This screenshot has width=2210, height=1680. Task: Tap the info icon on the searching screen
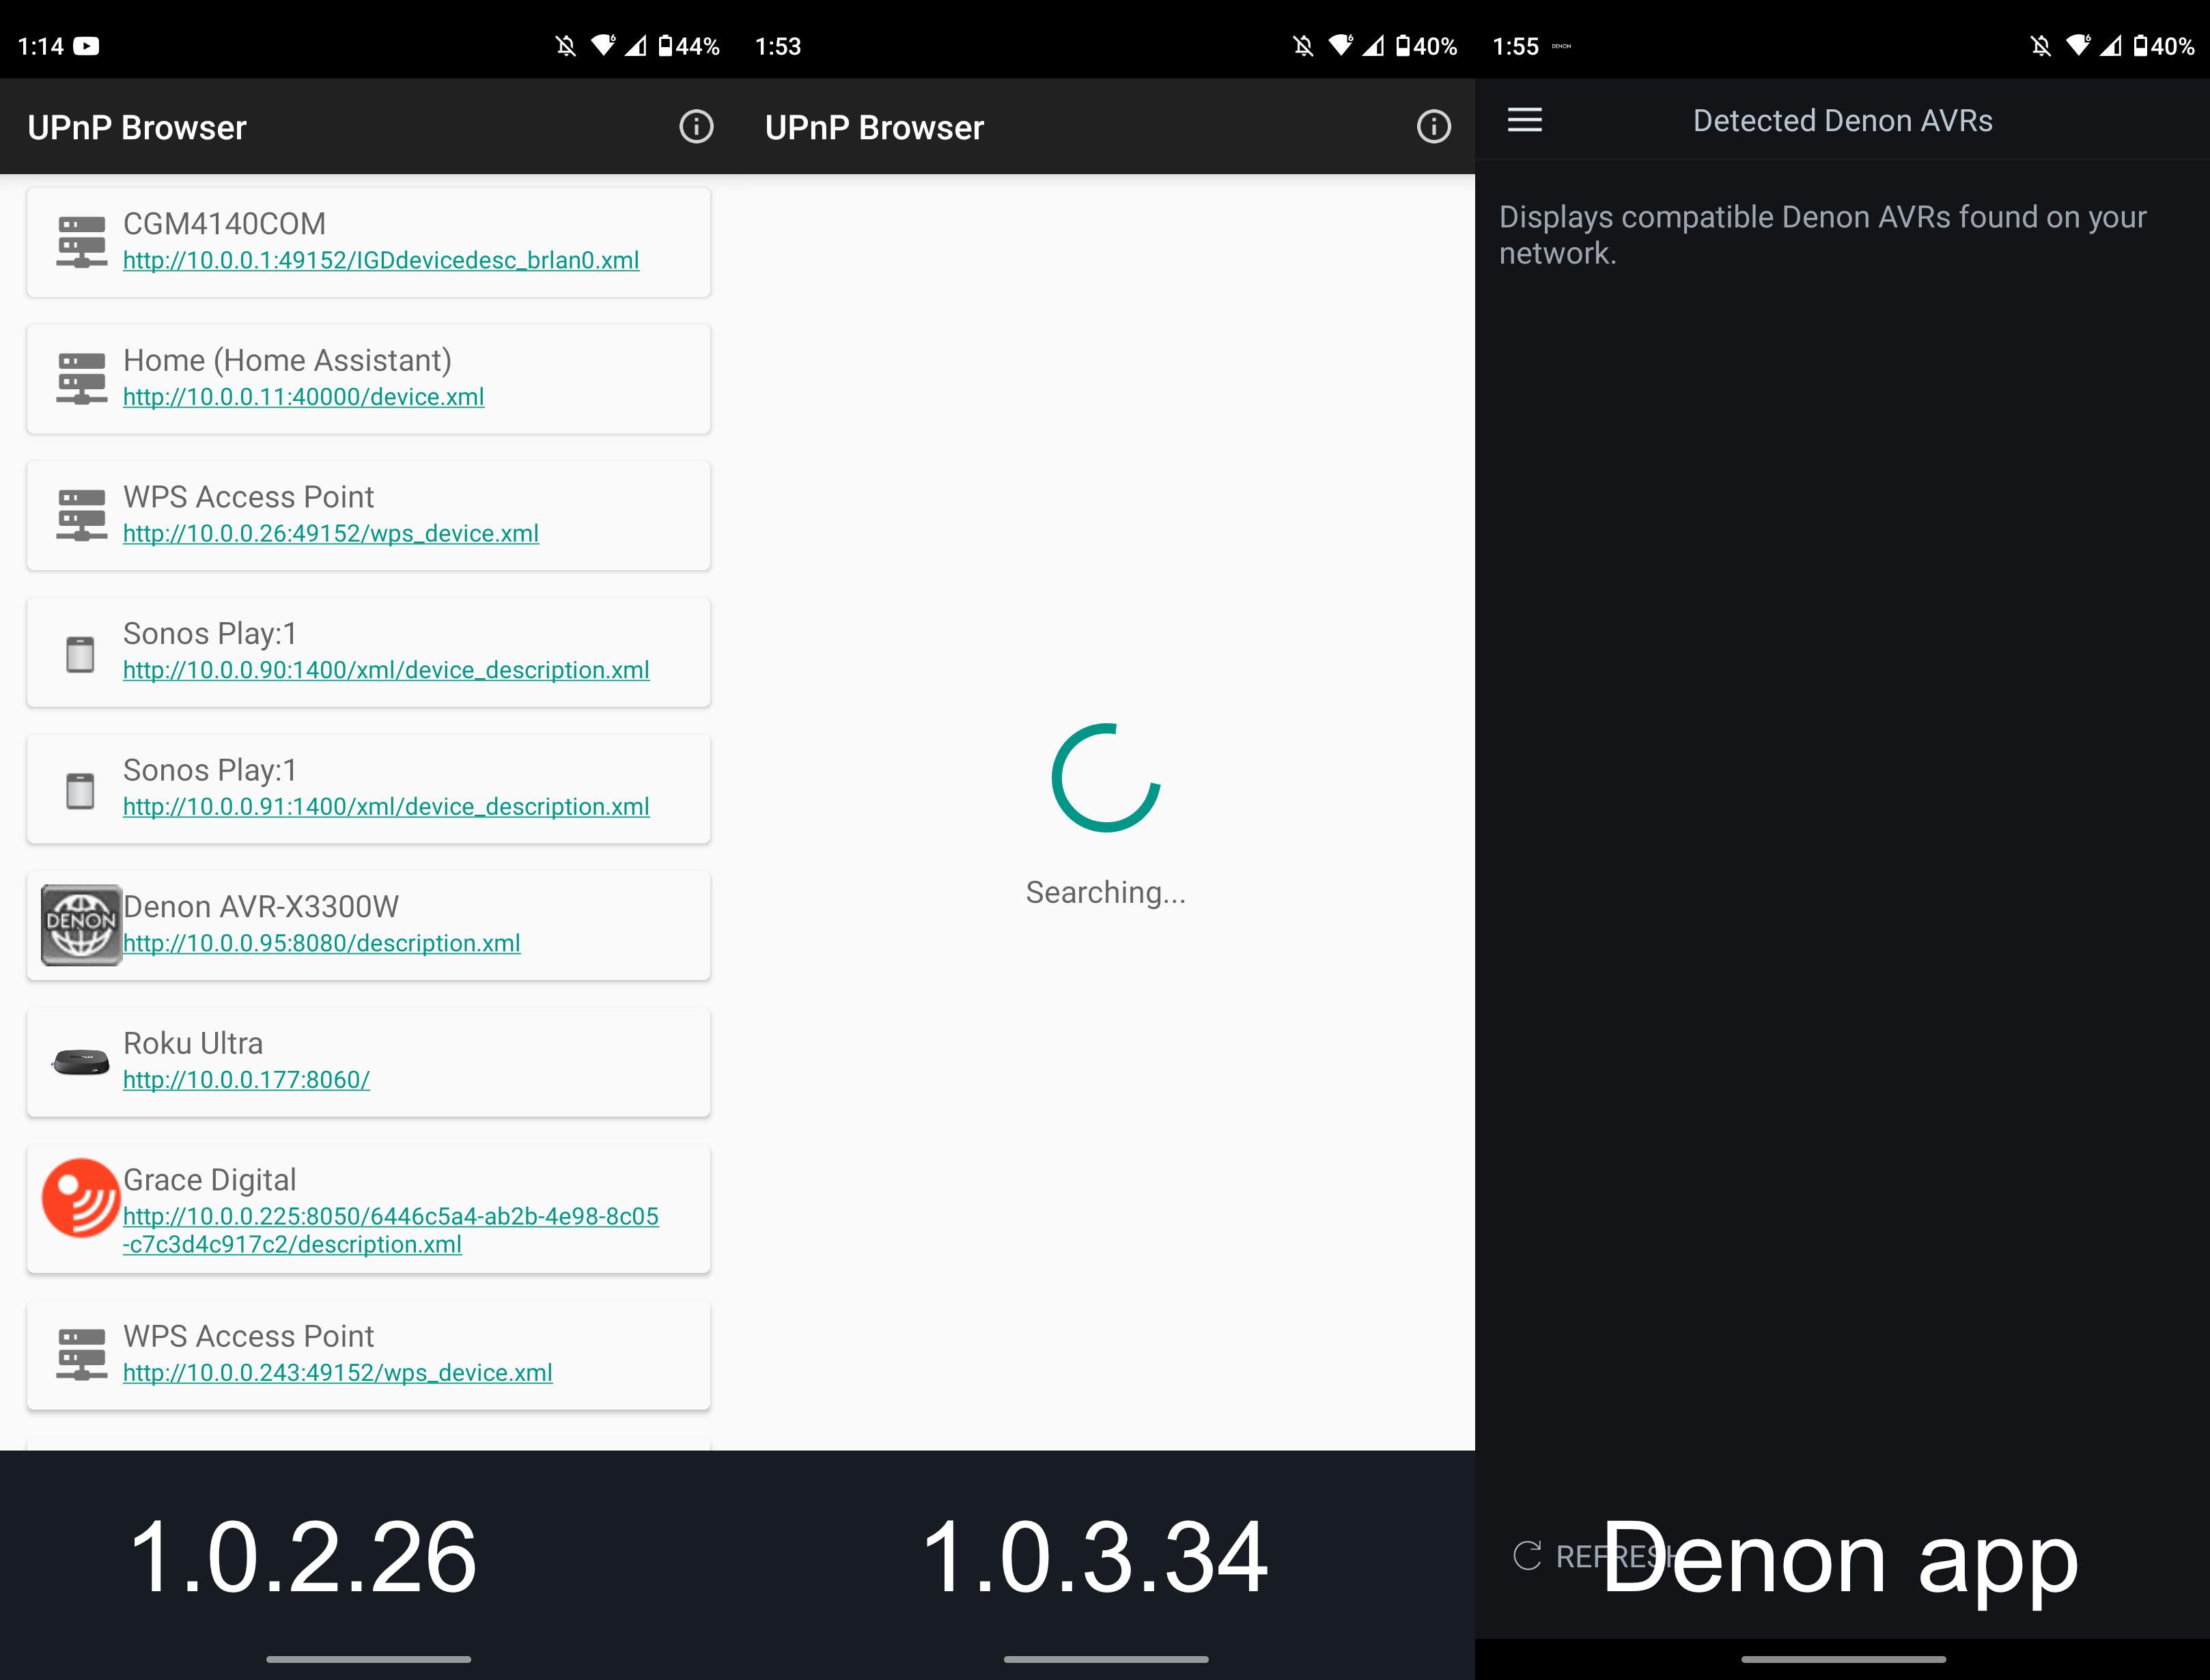pos(1434,127)
